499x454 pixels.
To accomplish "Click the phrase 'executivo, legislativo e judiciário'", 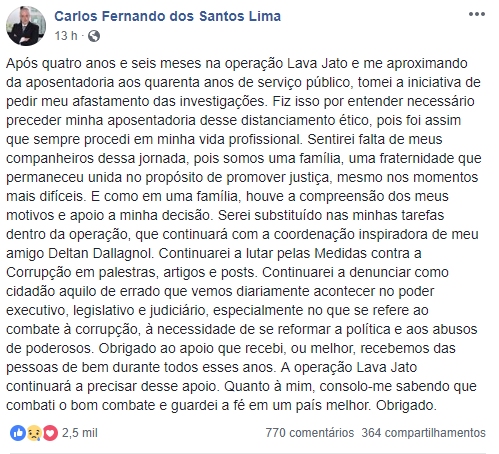I will (x=106, y=311).
